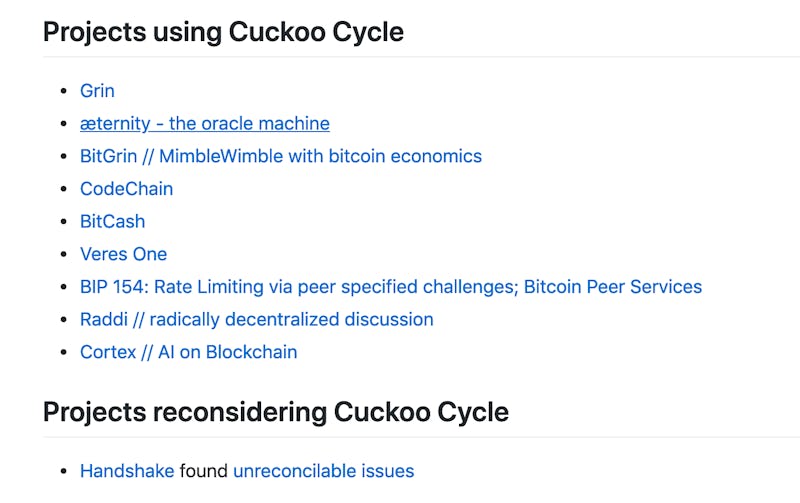
Task: Click the bullet point beside Handshake
Action: pyautogui.click(x=66, y=472)
